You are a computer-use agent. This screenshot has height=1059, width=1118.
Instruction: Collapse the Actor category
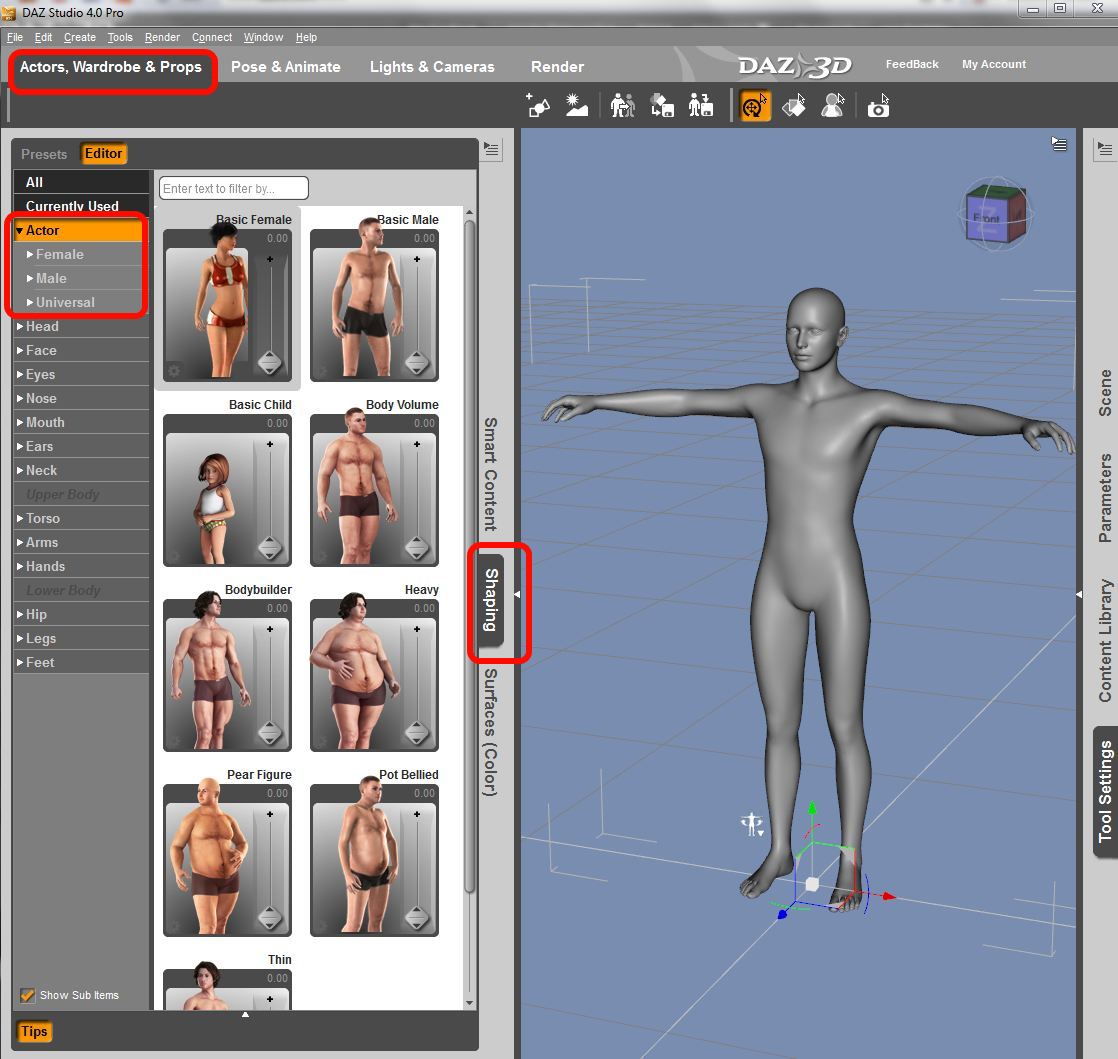(x=20, y=230)
